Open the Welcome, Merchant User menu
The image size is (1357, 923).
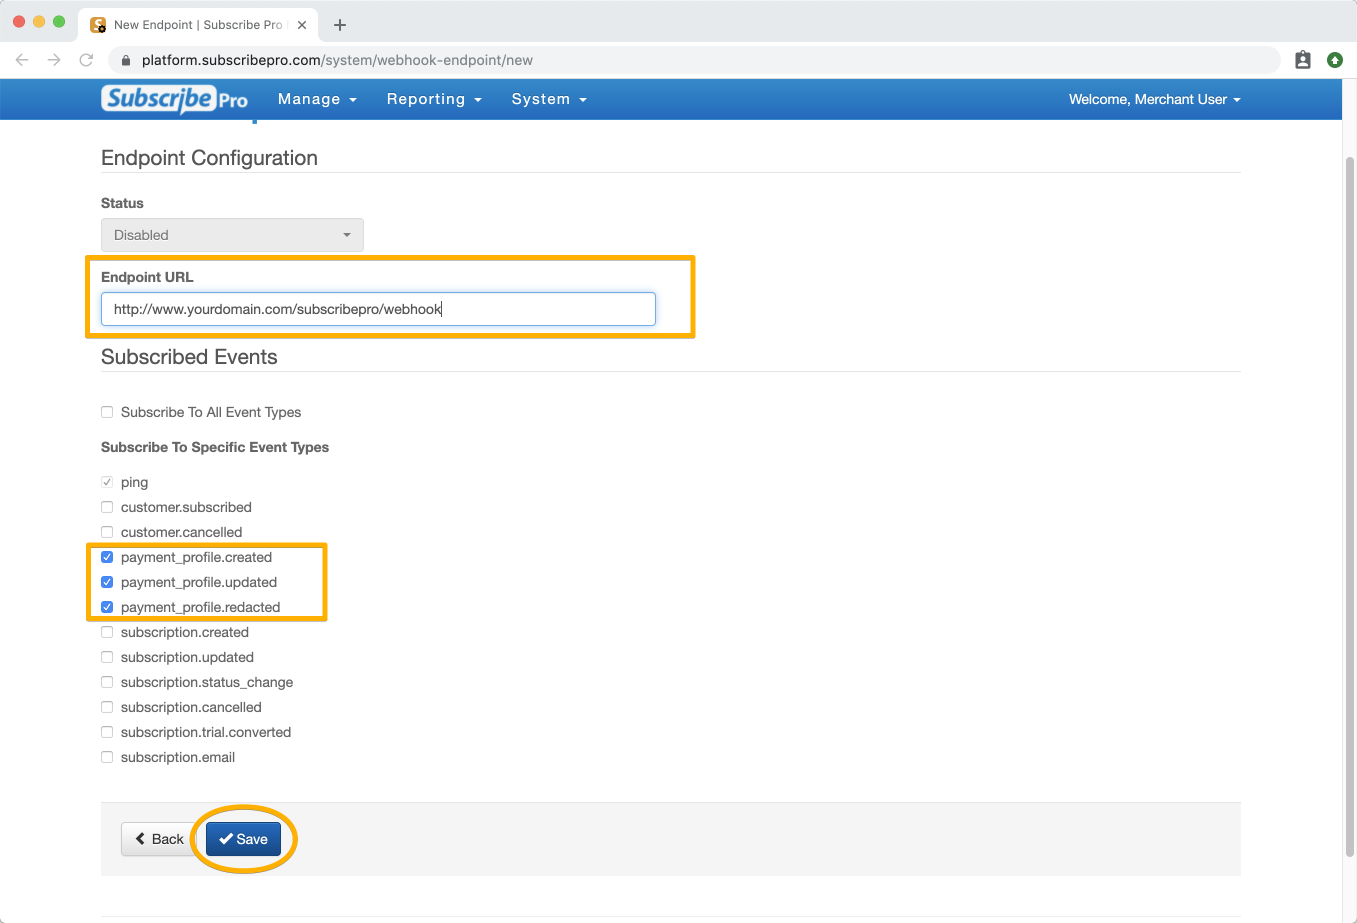[x=1155, y=99]
